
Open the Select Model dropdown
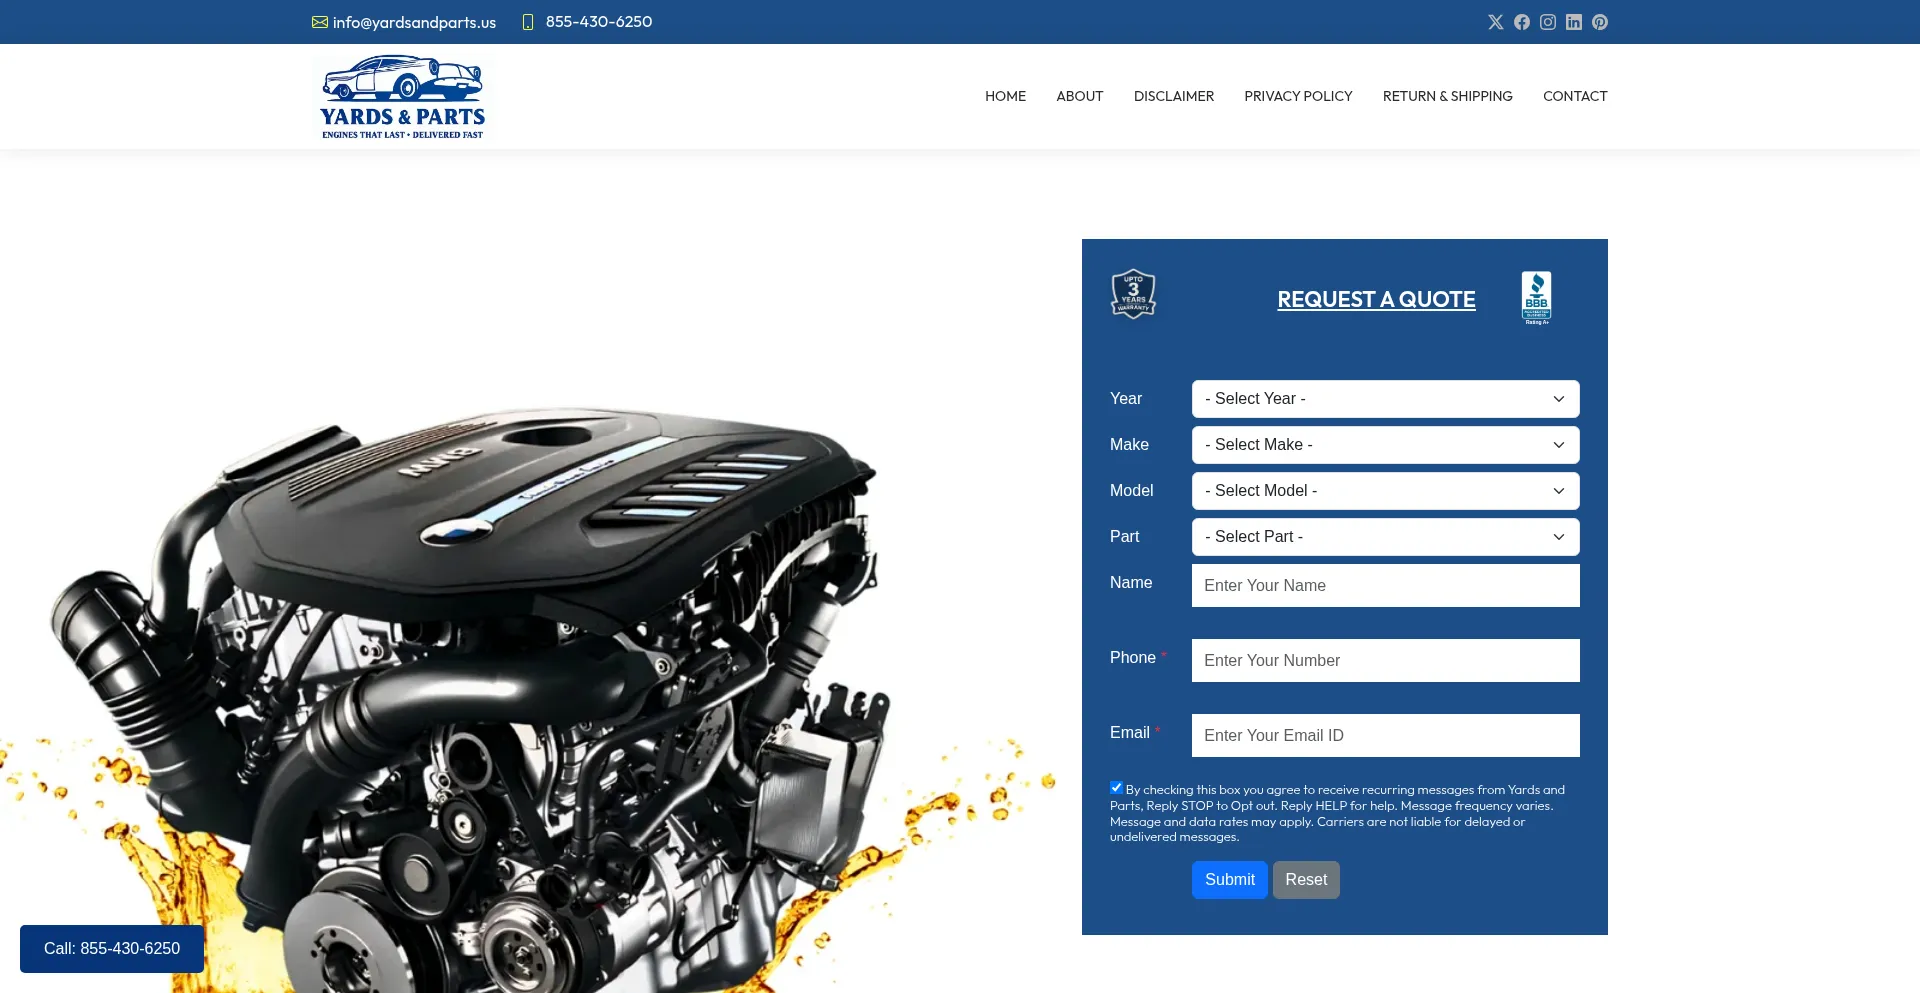point(1385,491)
